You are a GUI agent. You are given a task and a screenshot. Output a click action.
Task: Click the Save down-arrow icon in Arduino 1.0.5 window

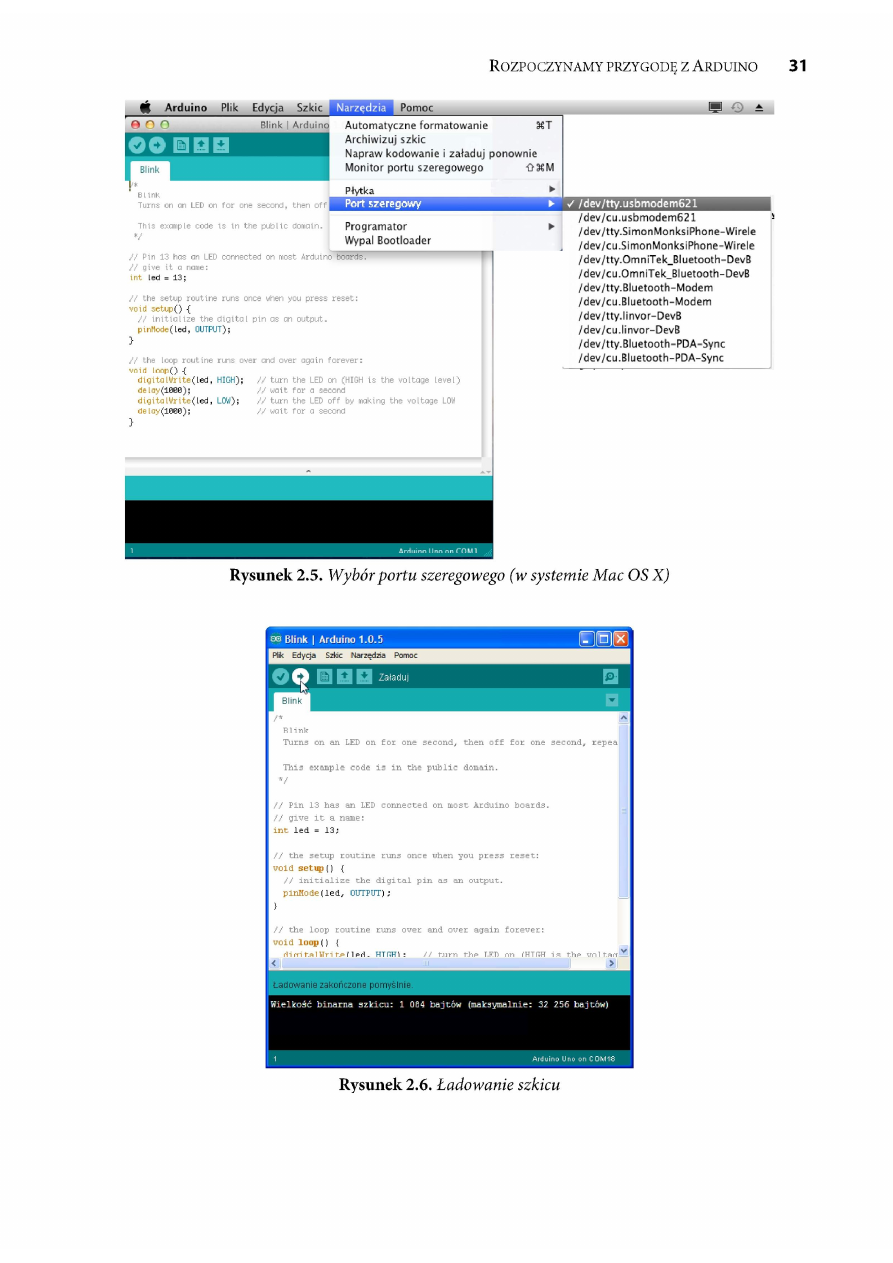(x=364, y=677)
